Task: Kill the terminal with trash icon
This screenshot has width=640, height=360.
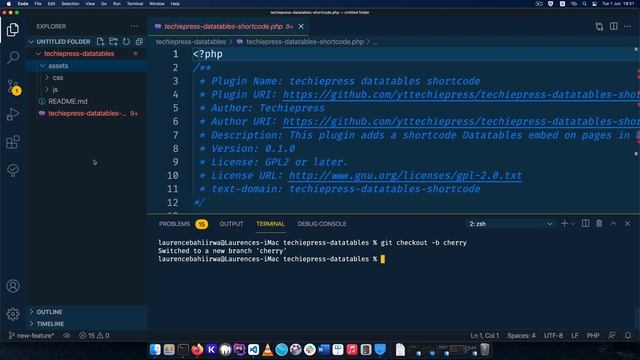Action: coord(599,223)
